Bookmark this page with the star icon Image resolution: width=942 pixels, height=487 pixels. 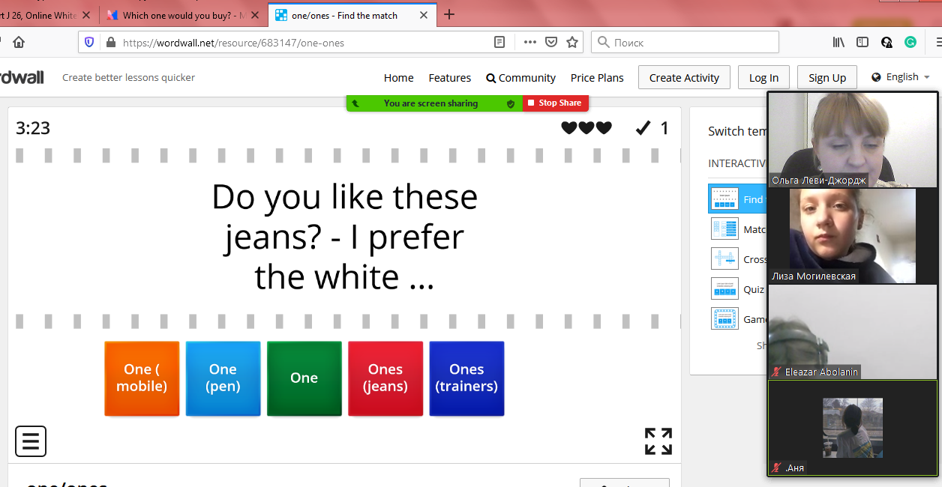pos(572,42)
